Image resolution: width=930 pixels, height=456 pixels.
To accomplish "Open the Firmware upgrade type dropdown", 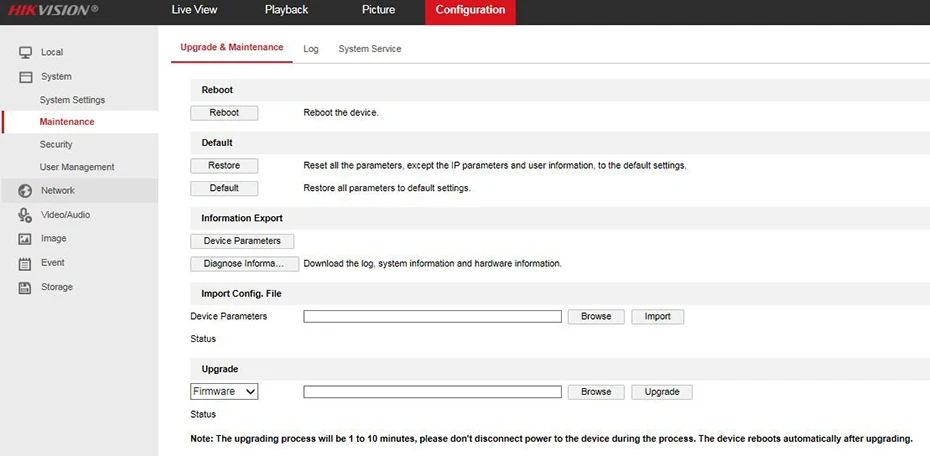I will 224,392.
